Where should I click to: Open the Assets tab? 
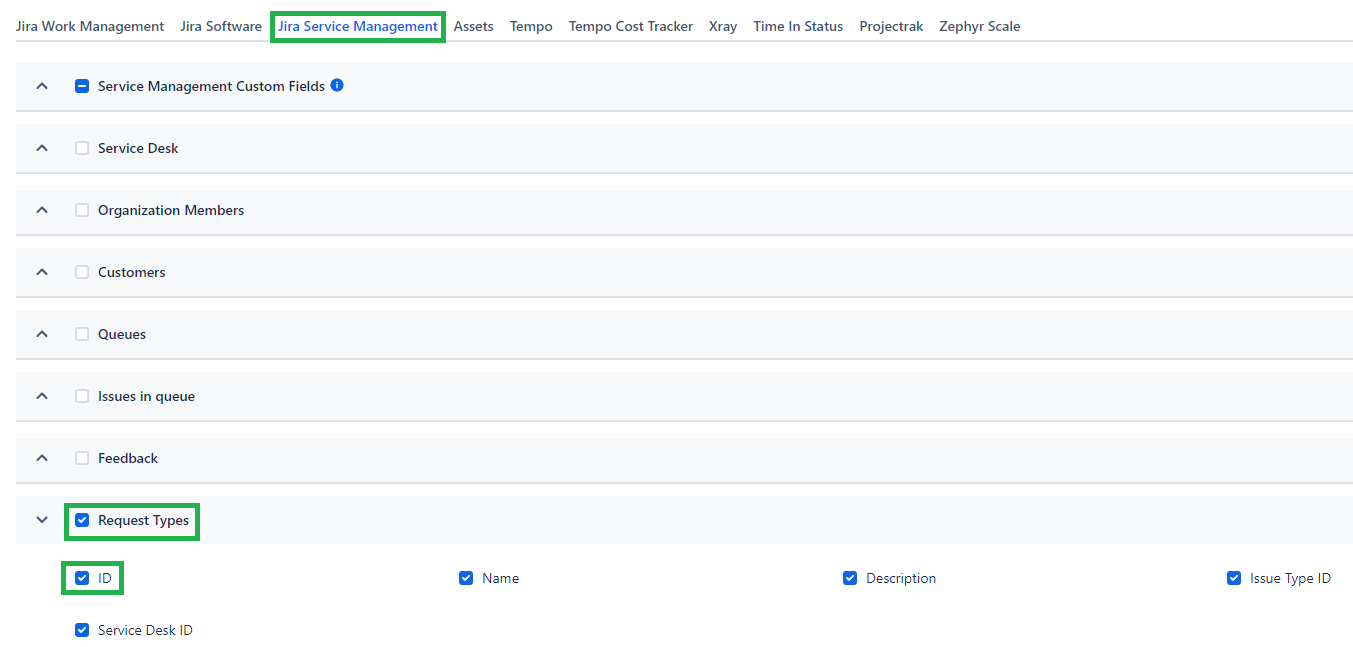473,27
